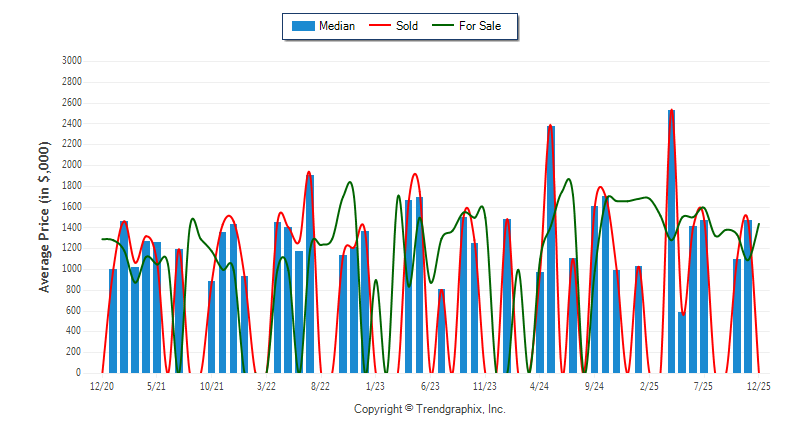Click the Copyright Trendgraphix, Inc. text

430,409
